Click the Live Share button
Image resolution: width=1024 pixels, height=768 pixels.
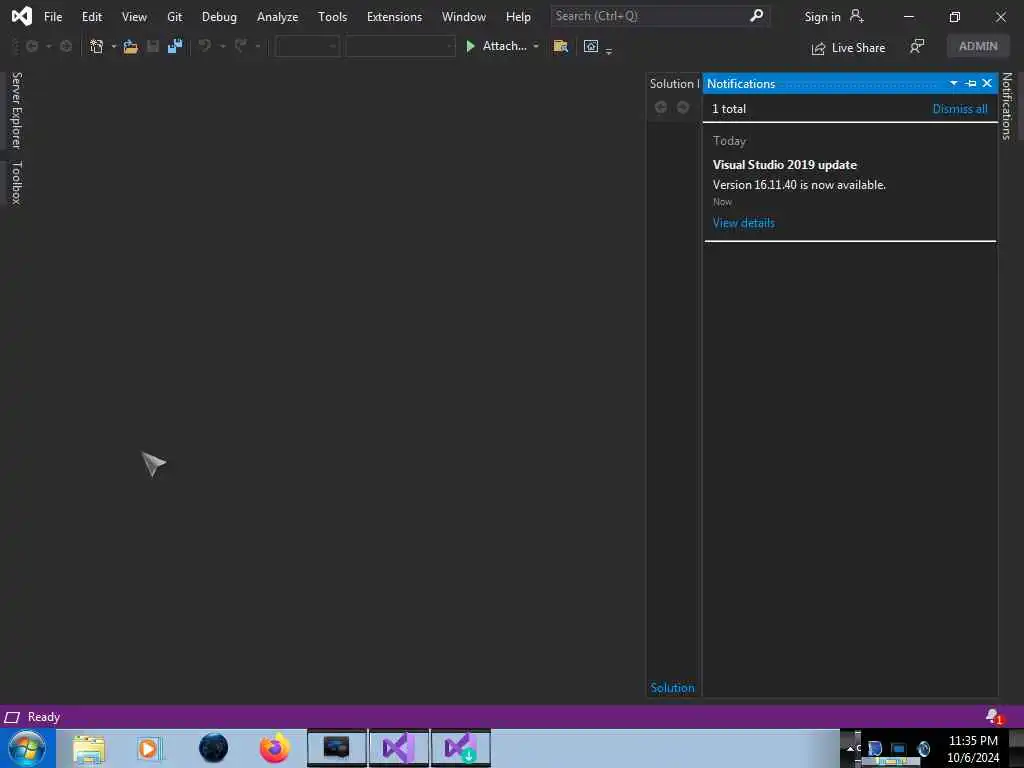click(x=848, y=48)
